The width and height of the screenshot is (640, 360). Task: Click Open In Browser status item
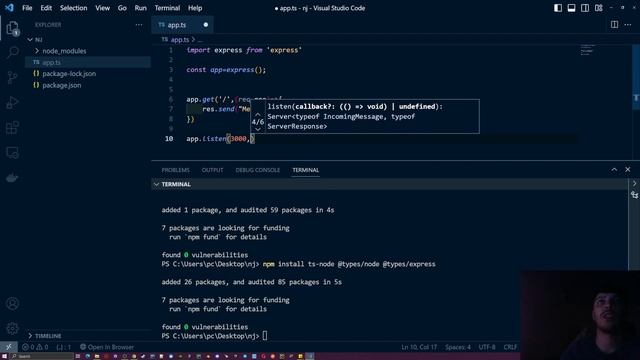point(107,347)
